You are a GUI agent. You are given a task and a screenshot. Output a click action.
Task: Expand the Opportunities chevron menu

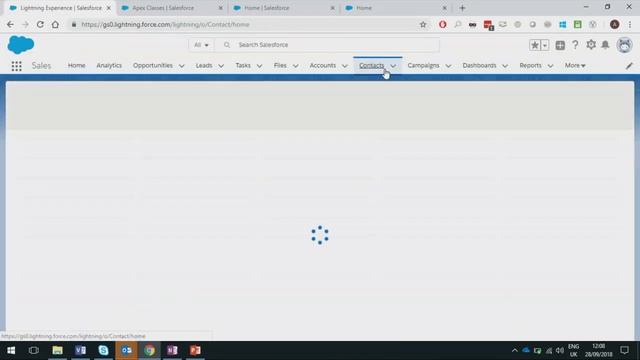(x=182, y=66)
